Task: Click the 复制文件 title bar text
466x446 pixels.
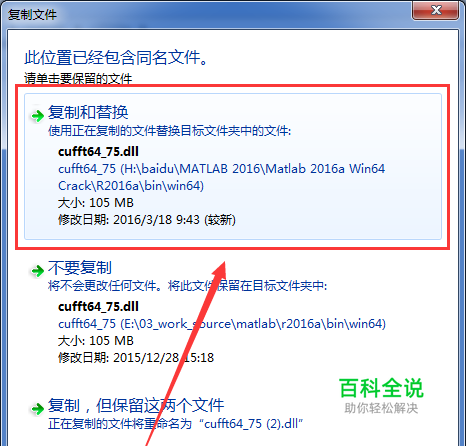Action: [32, 15]
